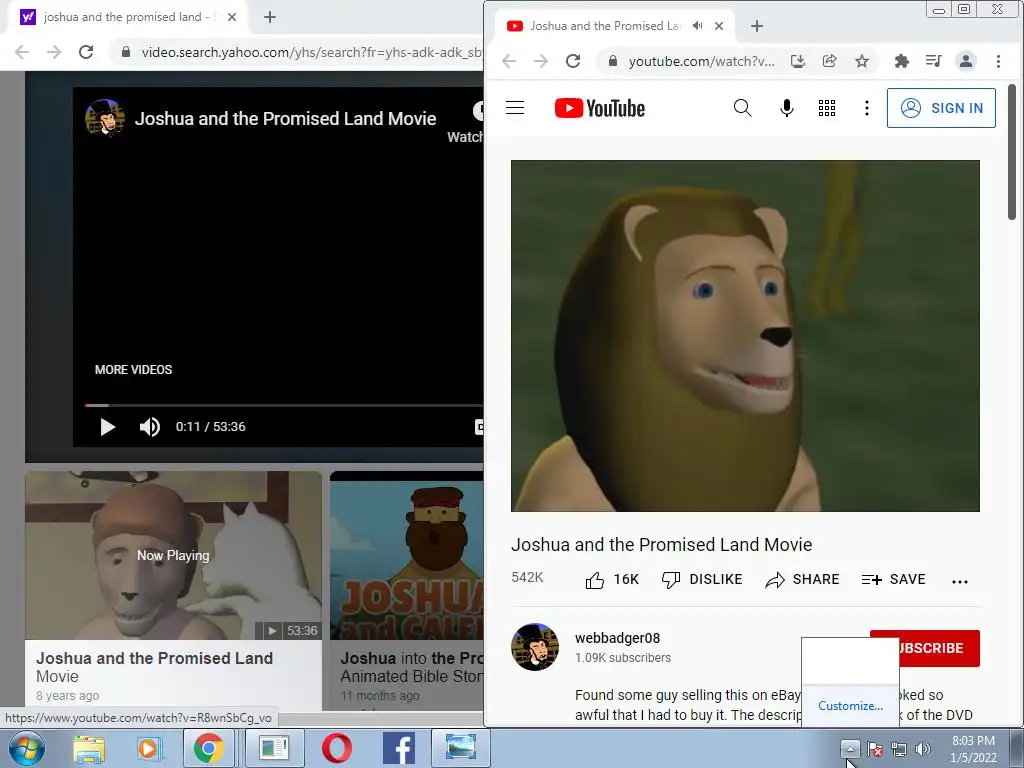
Task: Open YouTube hamburger guide menu
Action: pos(515,108)
